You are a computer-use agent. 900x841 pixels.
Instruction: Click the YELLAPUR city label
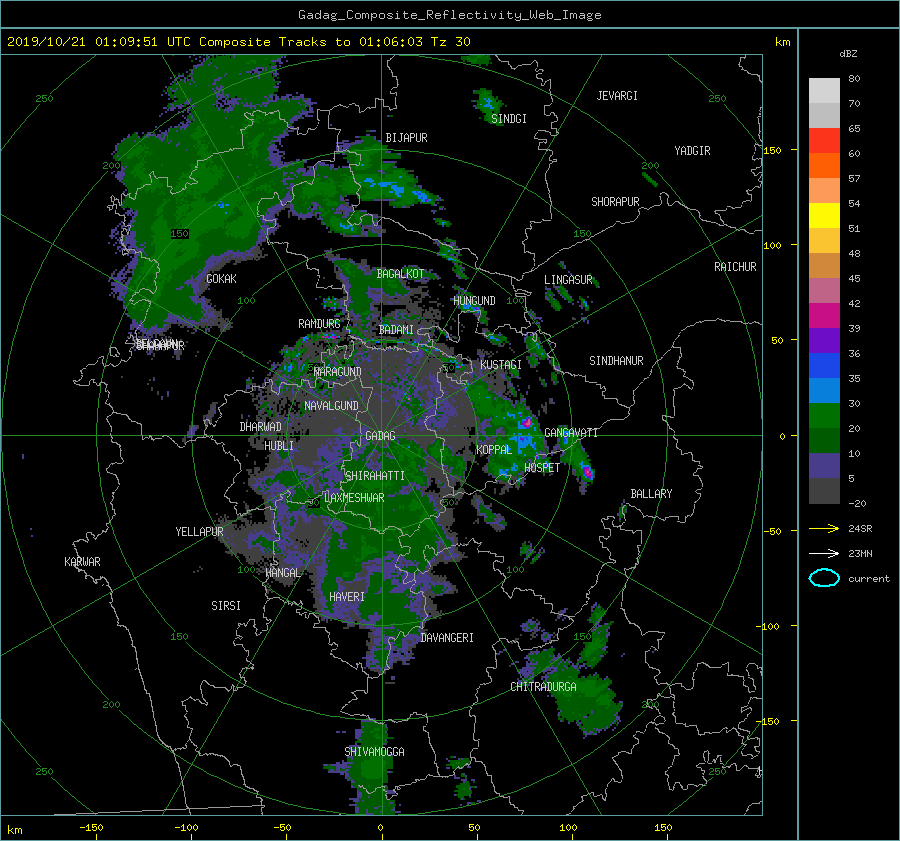coord(199,532)
